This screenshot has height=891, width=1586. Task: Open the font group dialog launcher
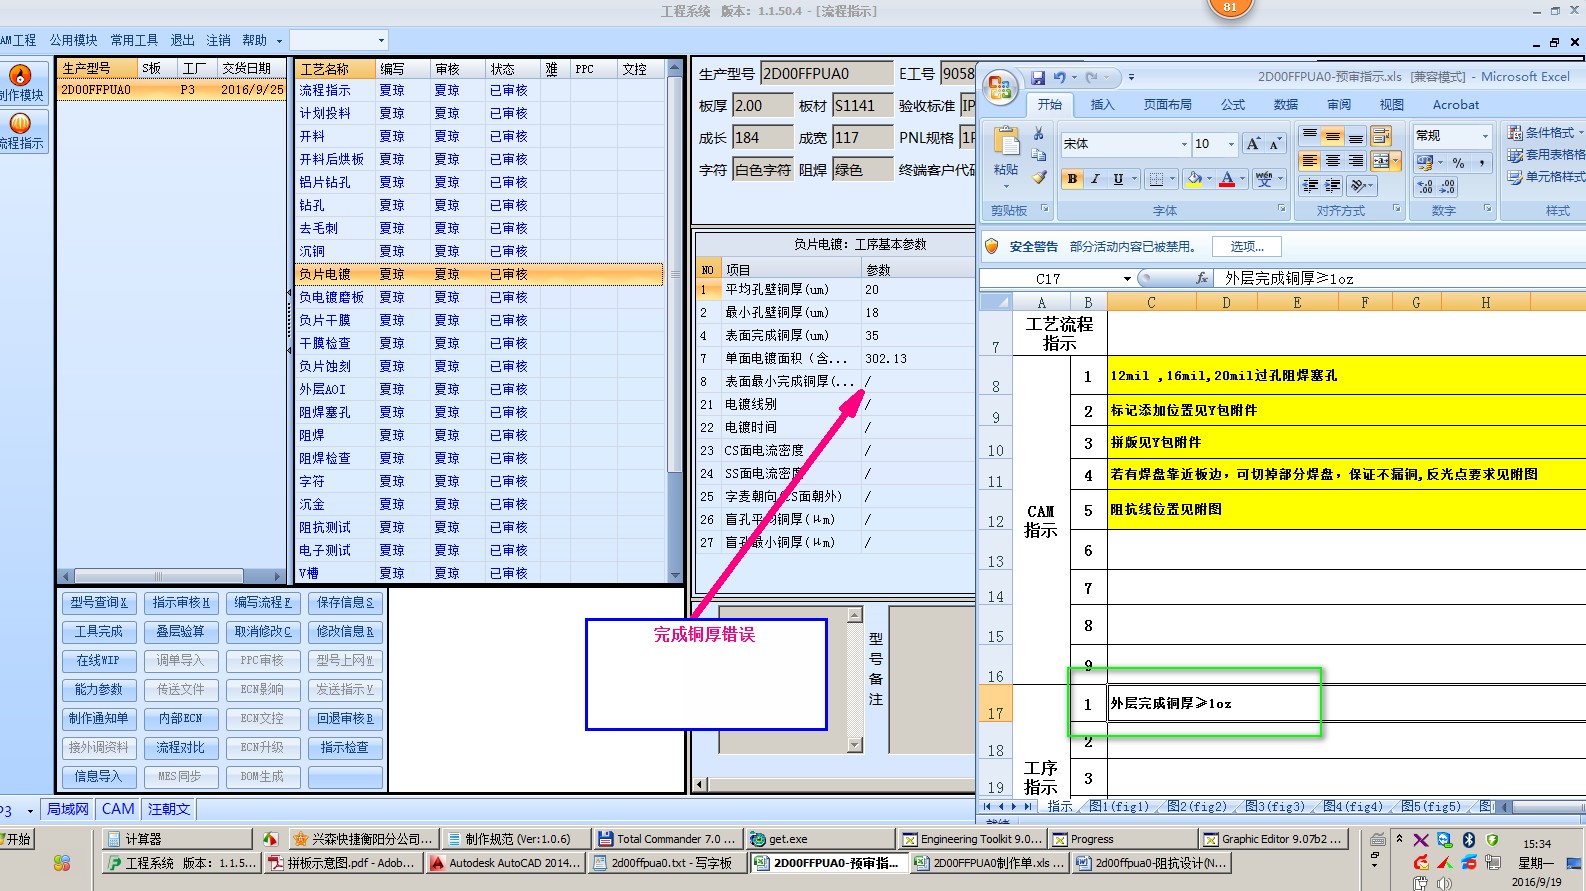1281,210
